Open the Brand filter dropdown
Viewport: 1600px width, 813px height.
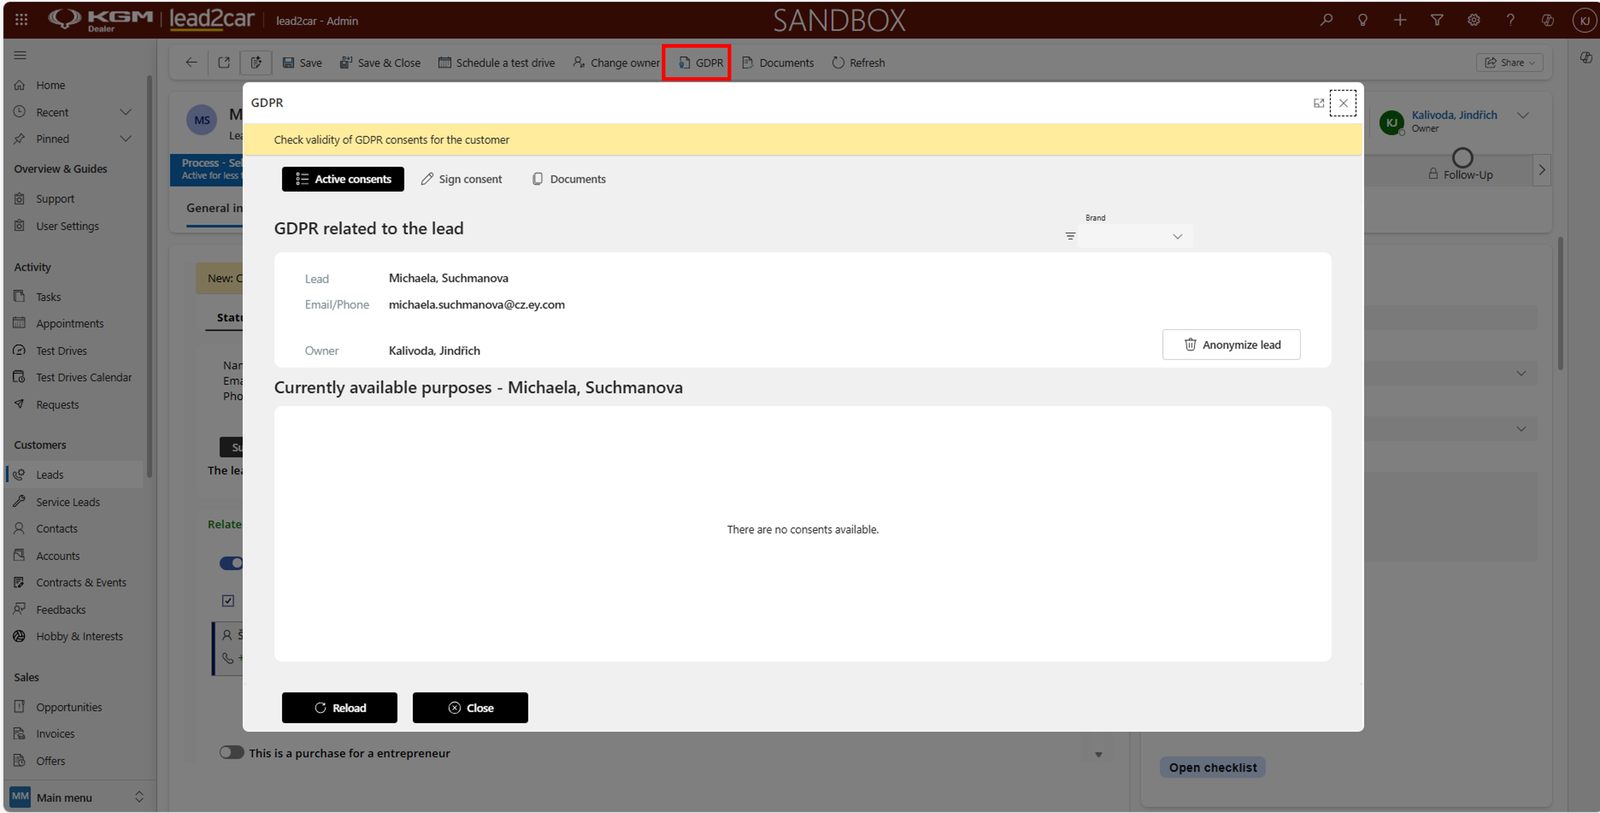coord(1135,236)
